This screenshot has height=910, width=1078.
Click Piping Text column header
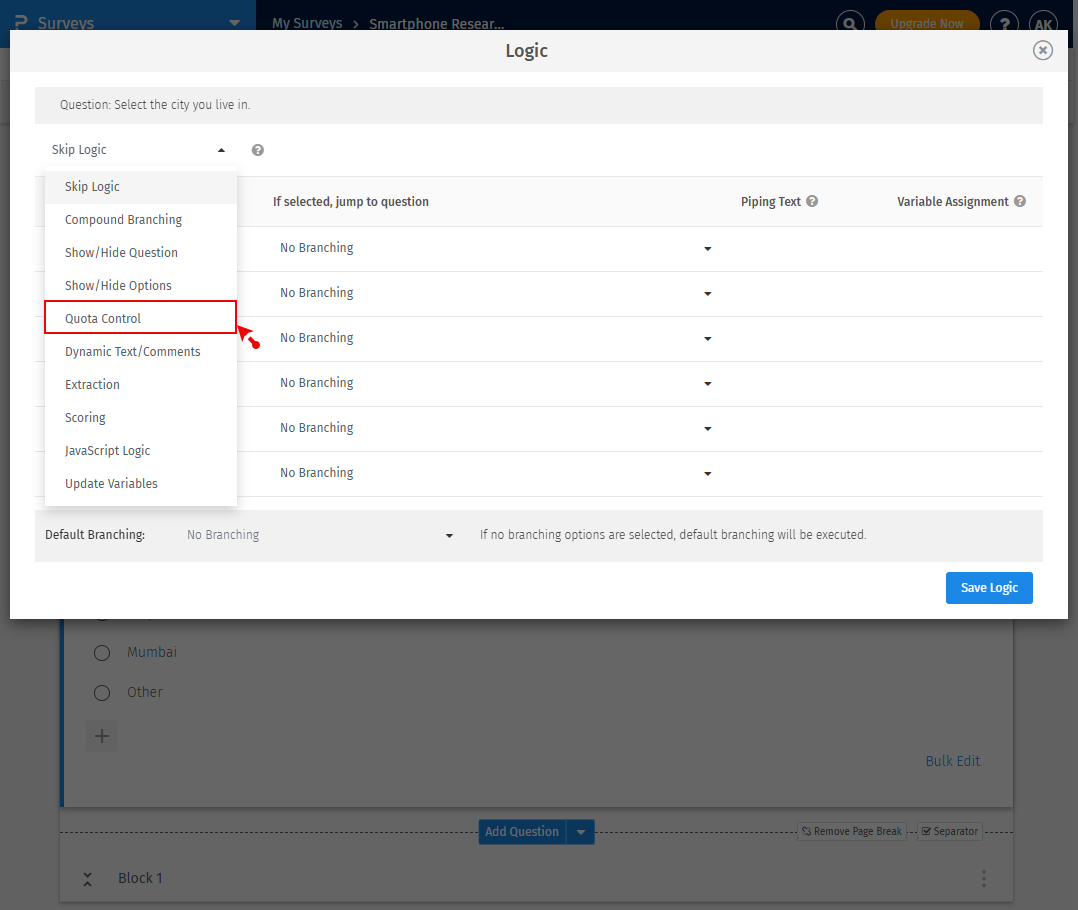pyautogui.click(x=771, y=201)
